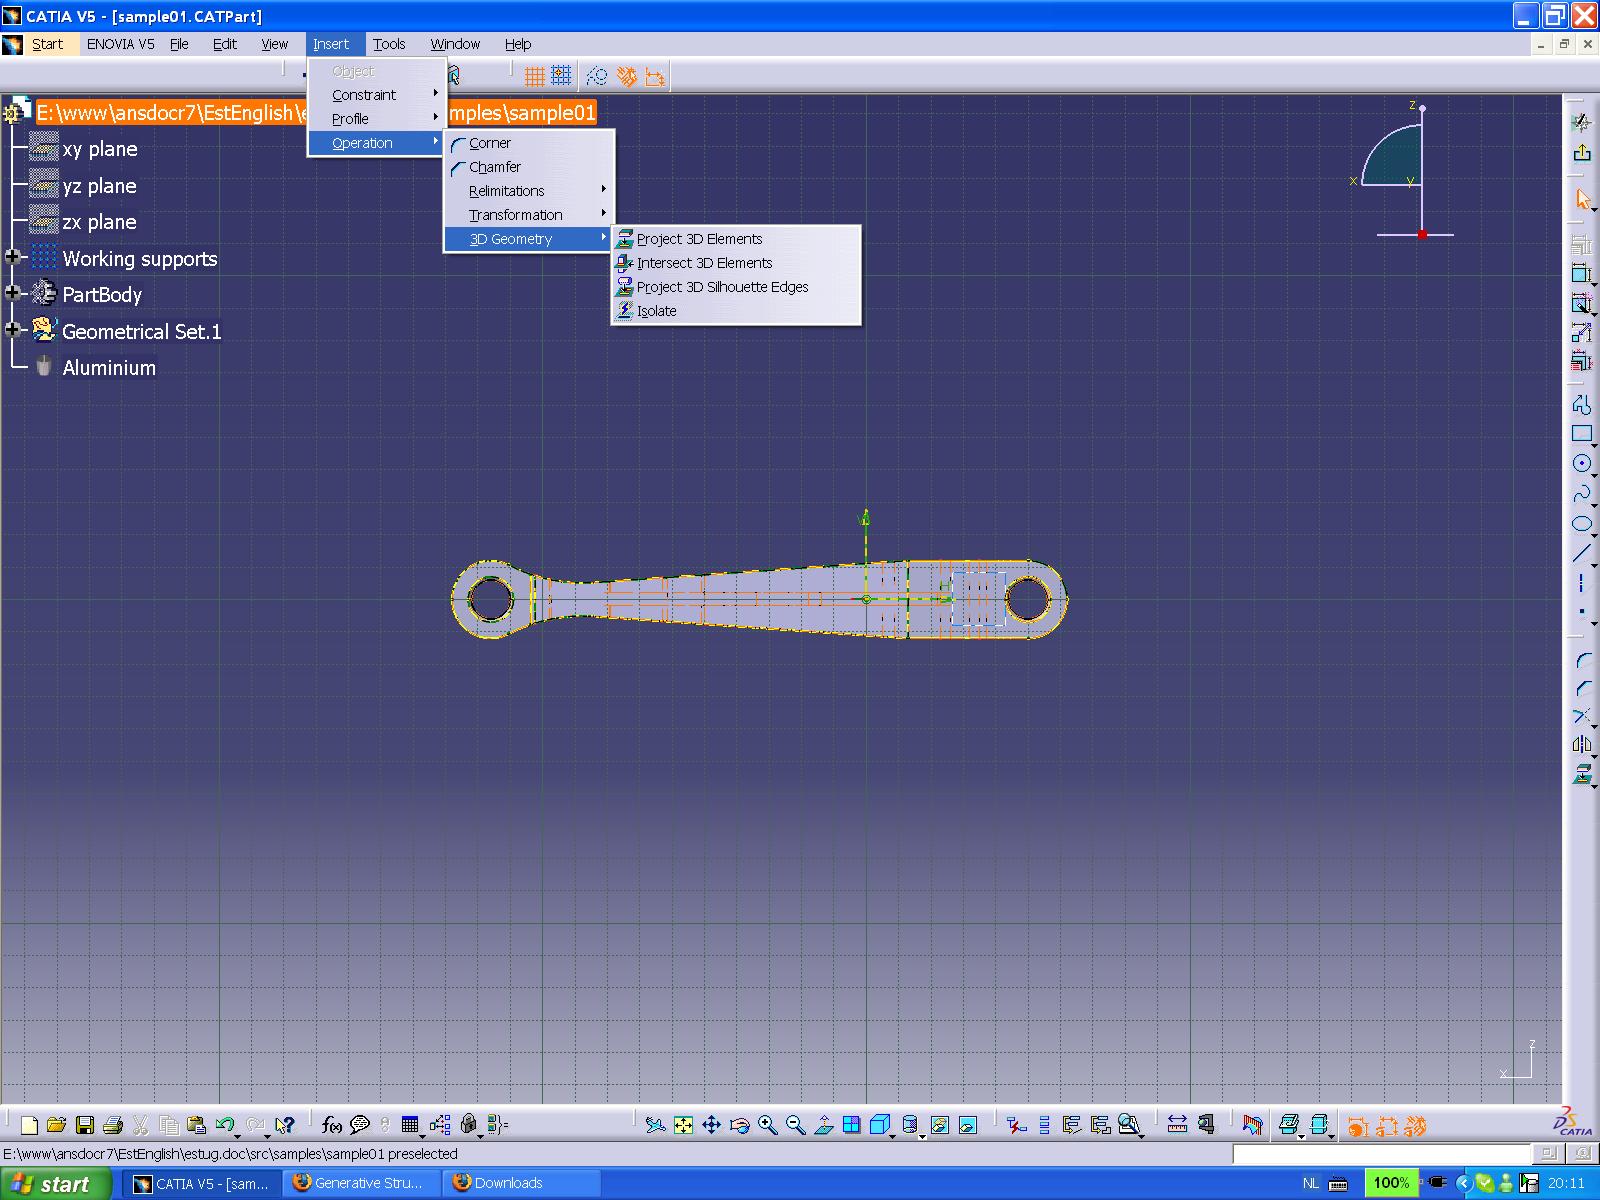Open the Profile submenu under Insert

click(x=376, y=119)
